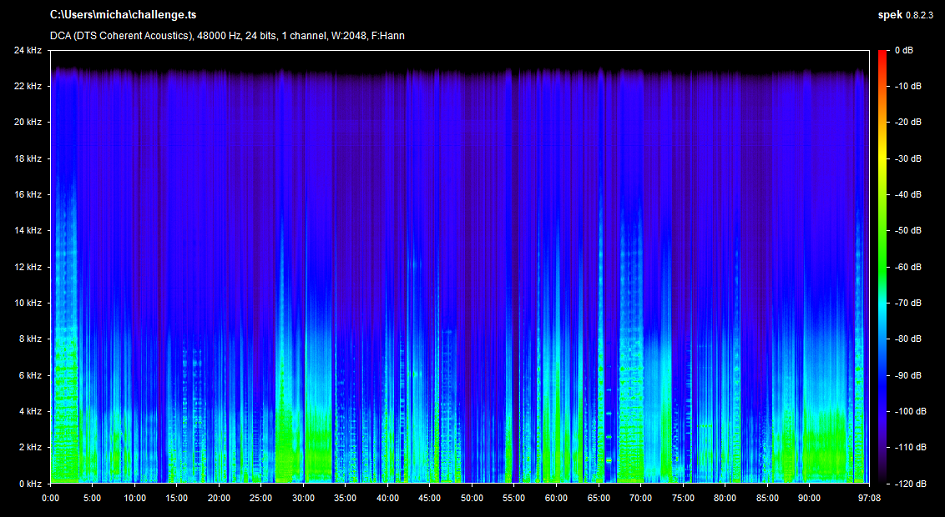Click the 25:00 time axis marker
The width and height of the screenshot is (945, 517).
[260, 497]
